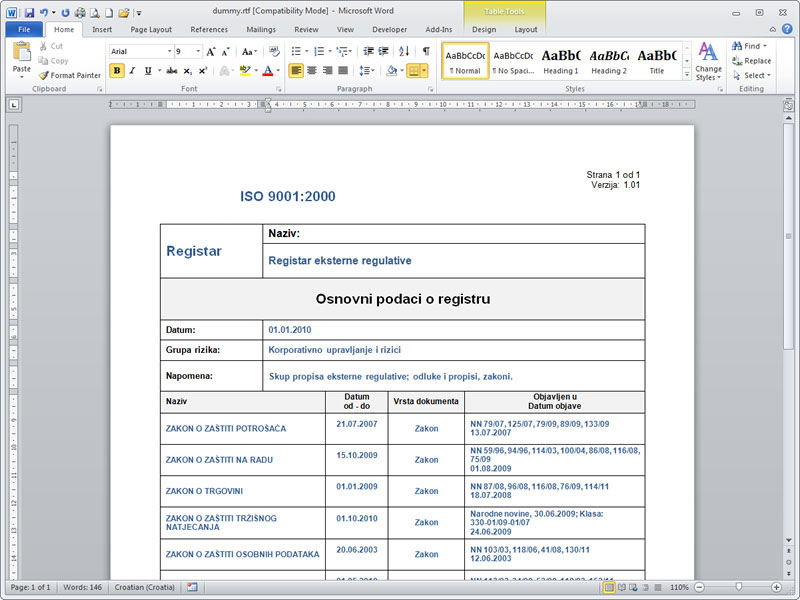Image resolution: width=800 pixels, height=600 pixels.
Task: Open Change Case dropdown
Action: point(249,52)
